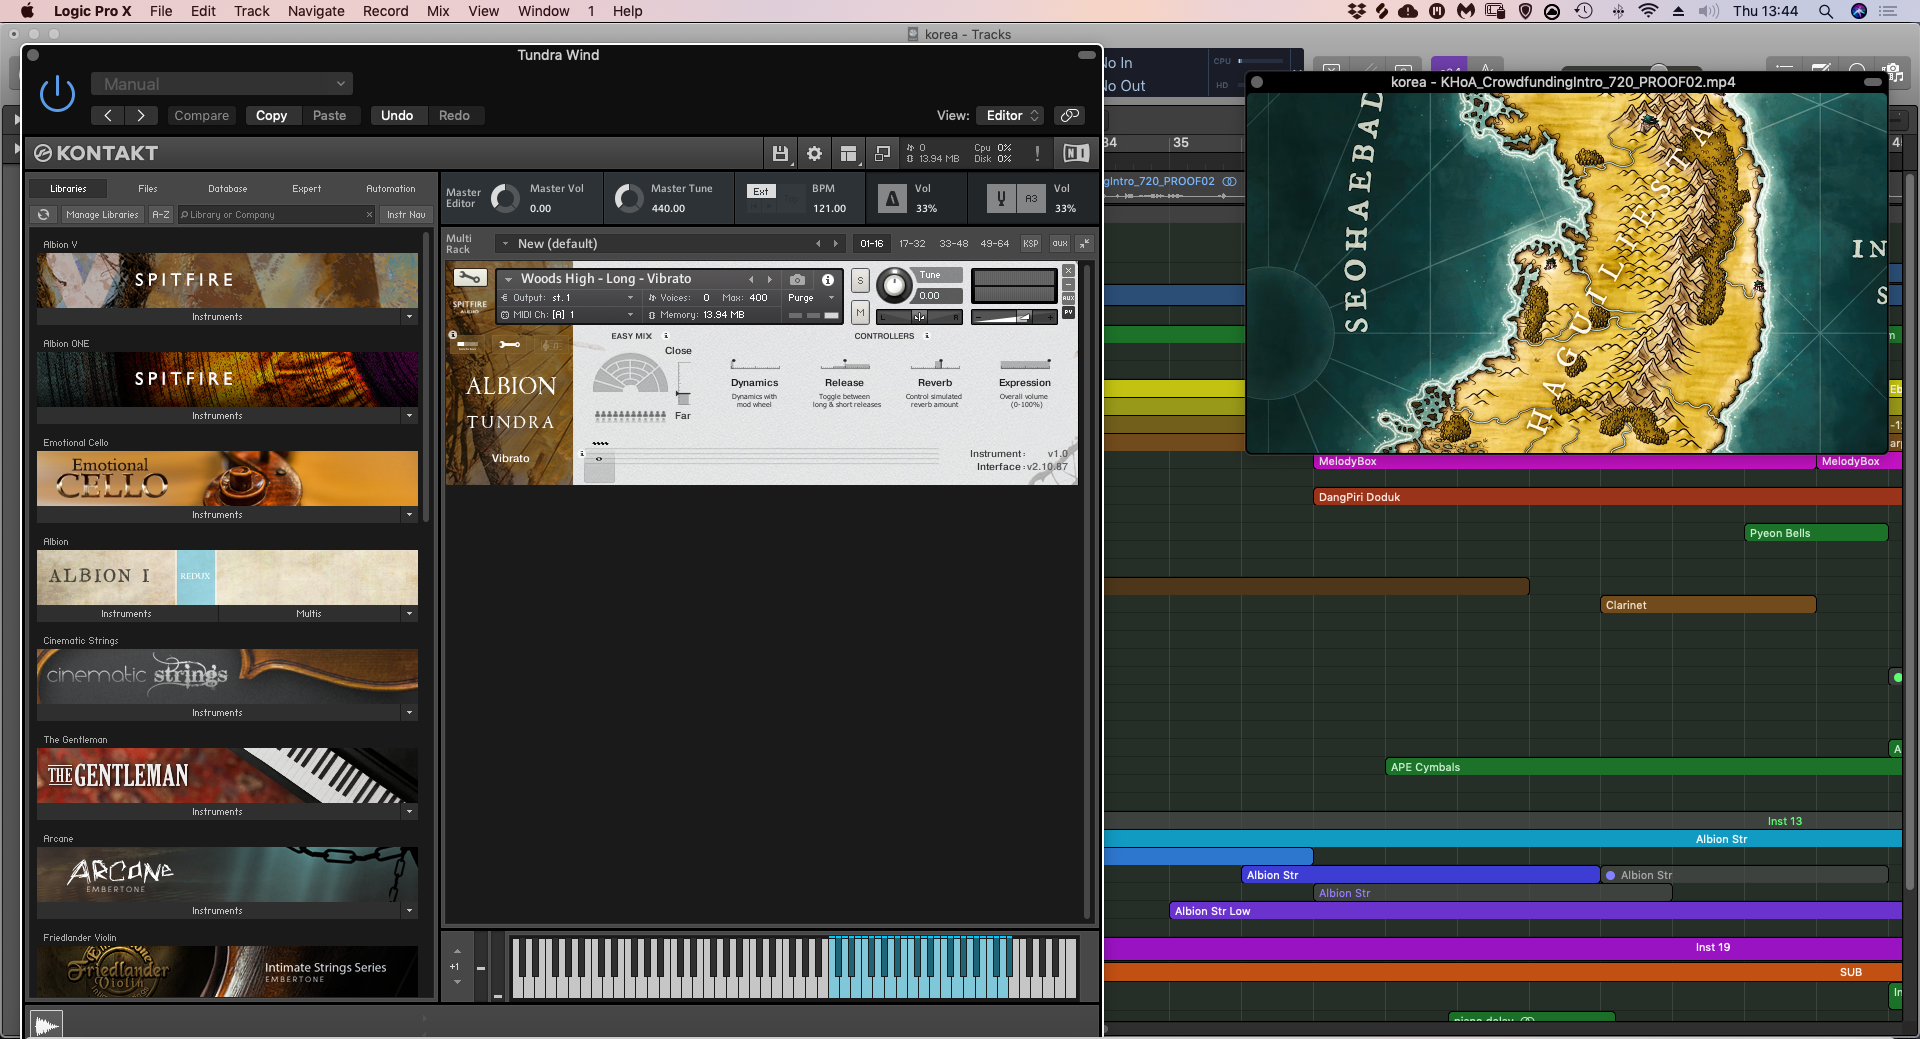Enable Ext sync button in Master Editor
The image size is (1920, 1039).
[x=761, y=191]
